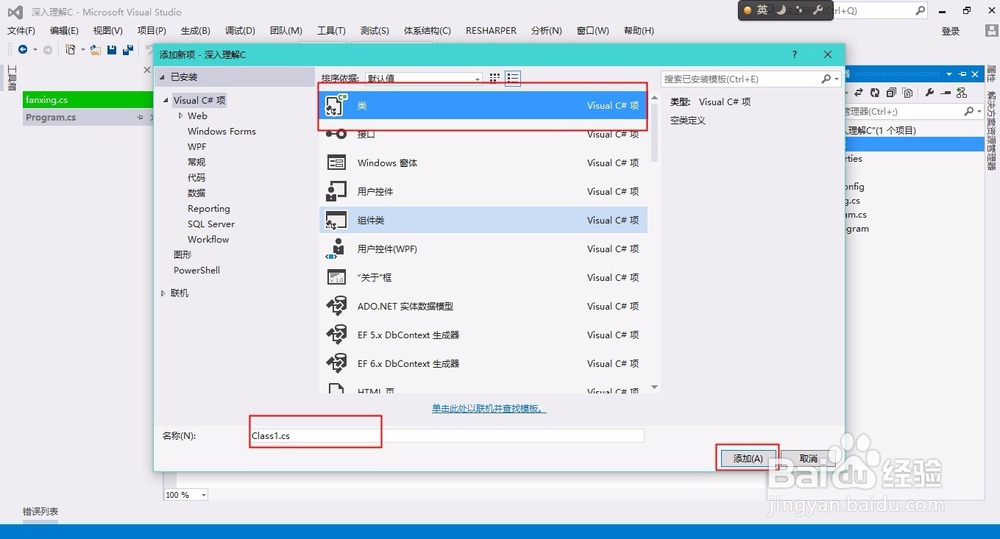Open the RESHARPER menu
The height and width of the screenshot is (539, 1000).
[491, 31]
